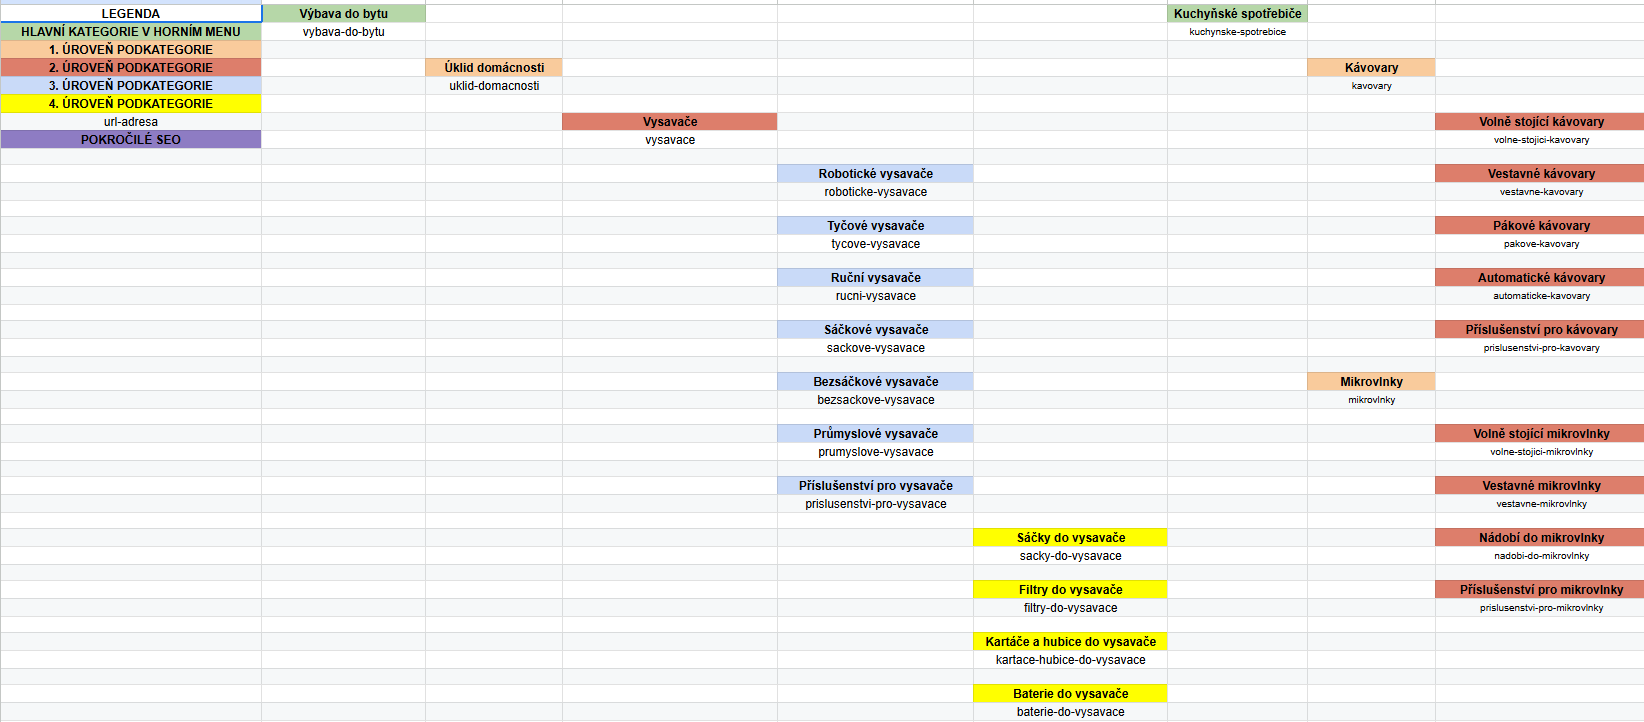Select the Mikrovlnky category cell
Screen dimensions: 1644x722
pos(1371,382)
